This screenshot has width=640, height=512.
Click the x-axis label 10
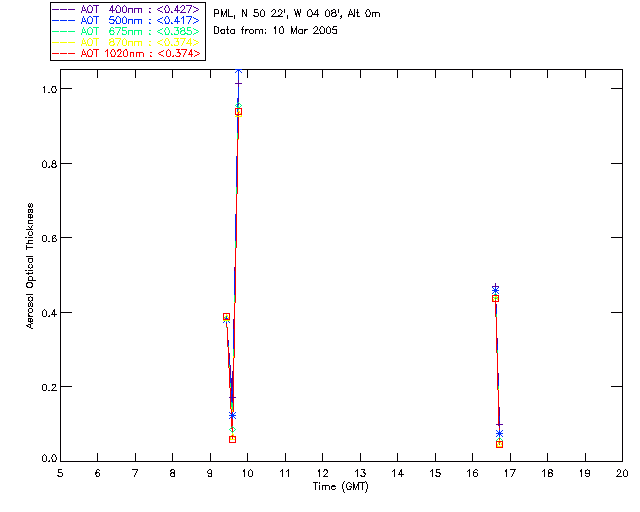pos(247,473)
